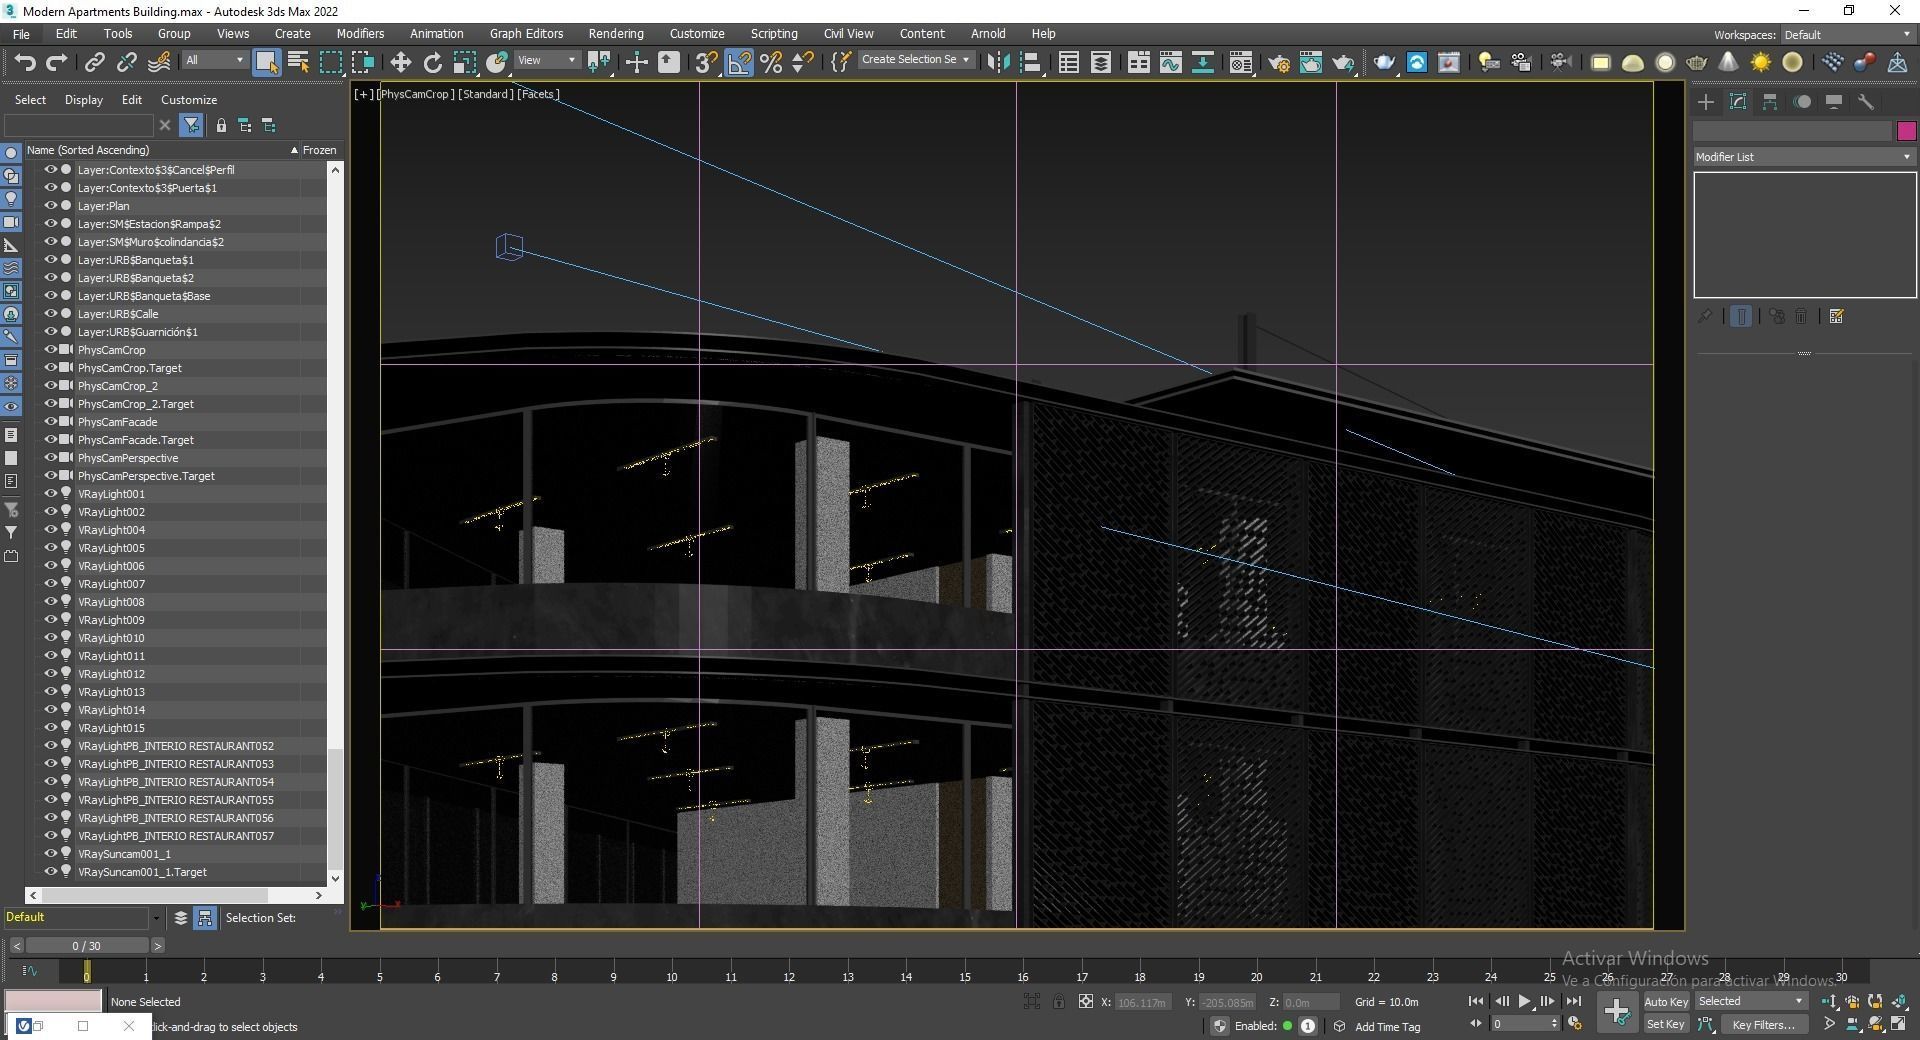Screen dimensions: 1920x1040
Task: Click Display in Scene Explorer menu
Action: tap(84, 100)
